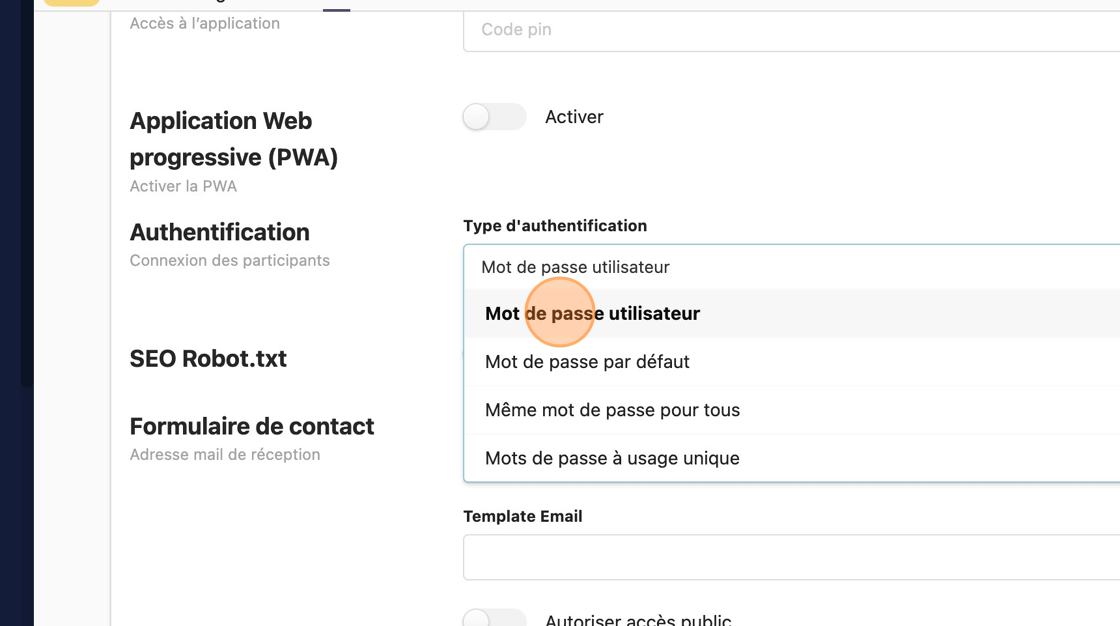
Task: Focus the Code pin input field
Action: 790,30
